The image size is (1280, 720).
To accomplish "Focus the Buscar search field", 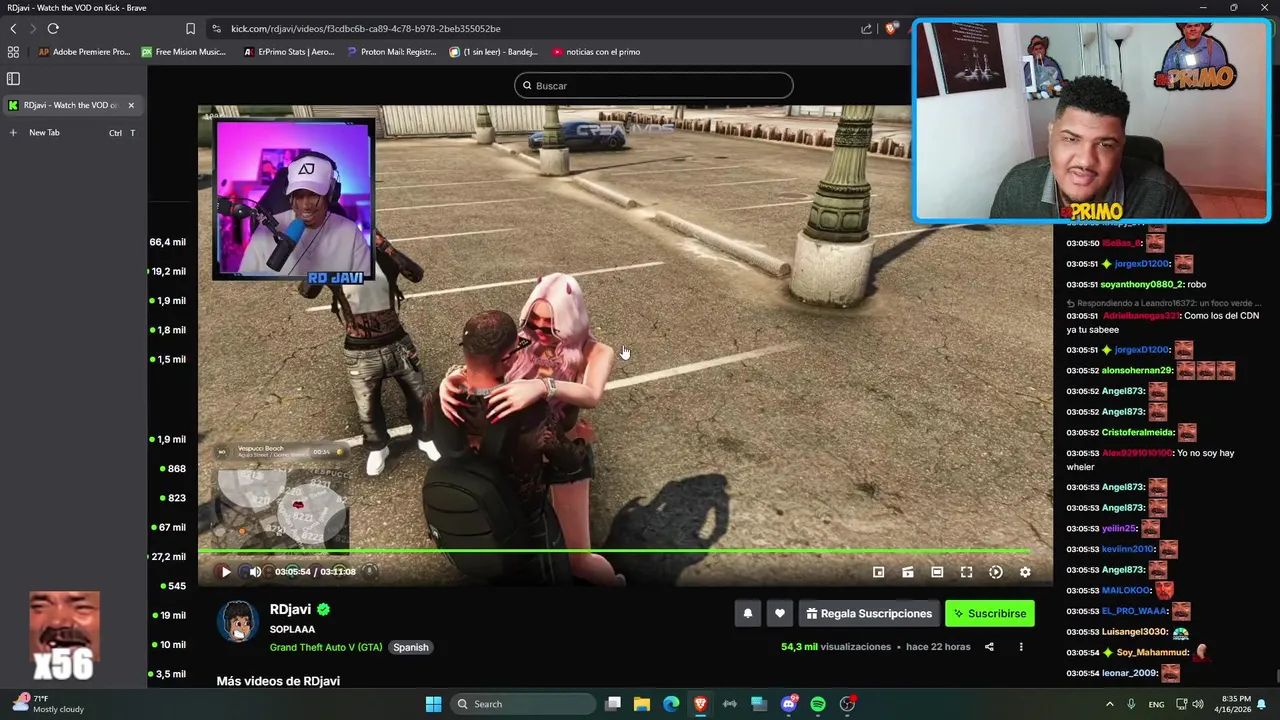I will point(654,86).
